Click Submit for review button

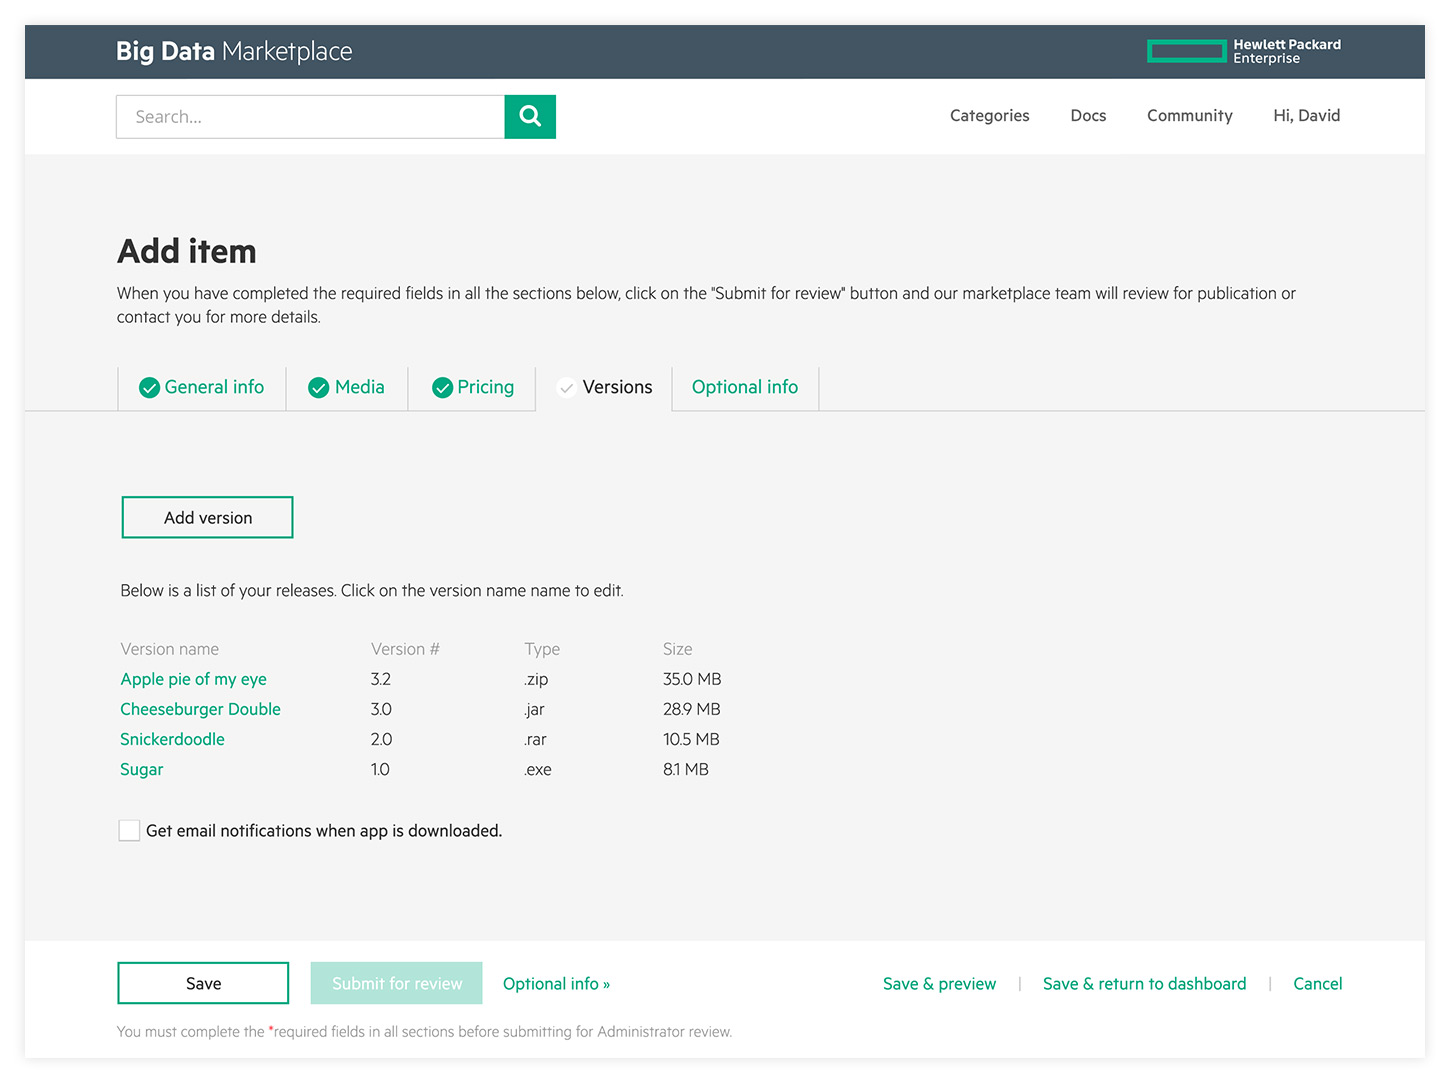[397, 984]
